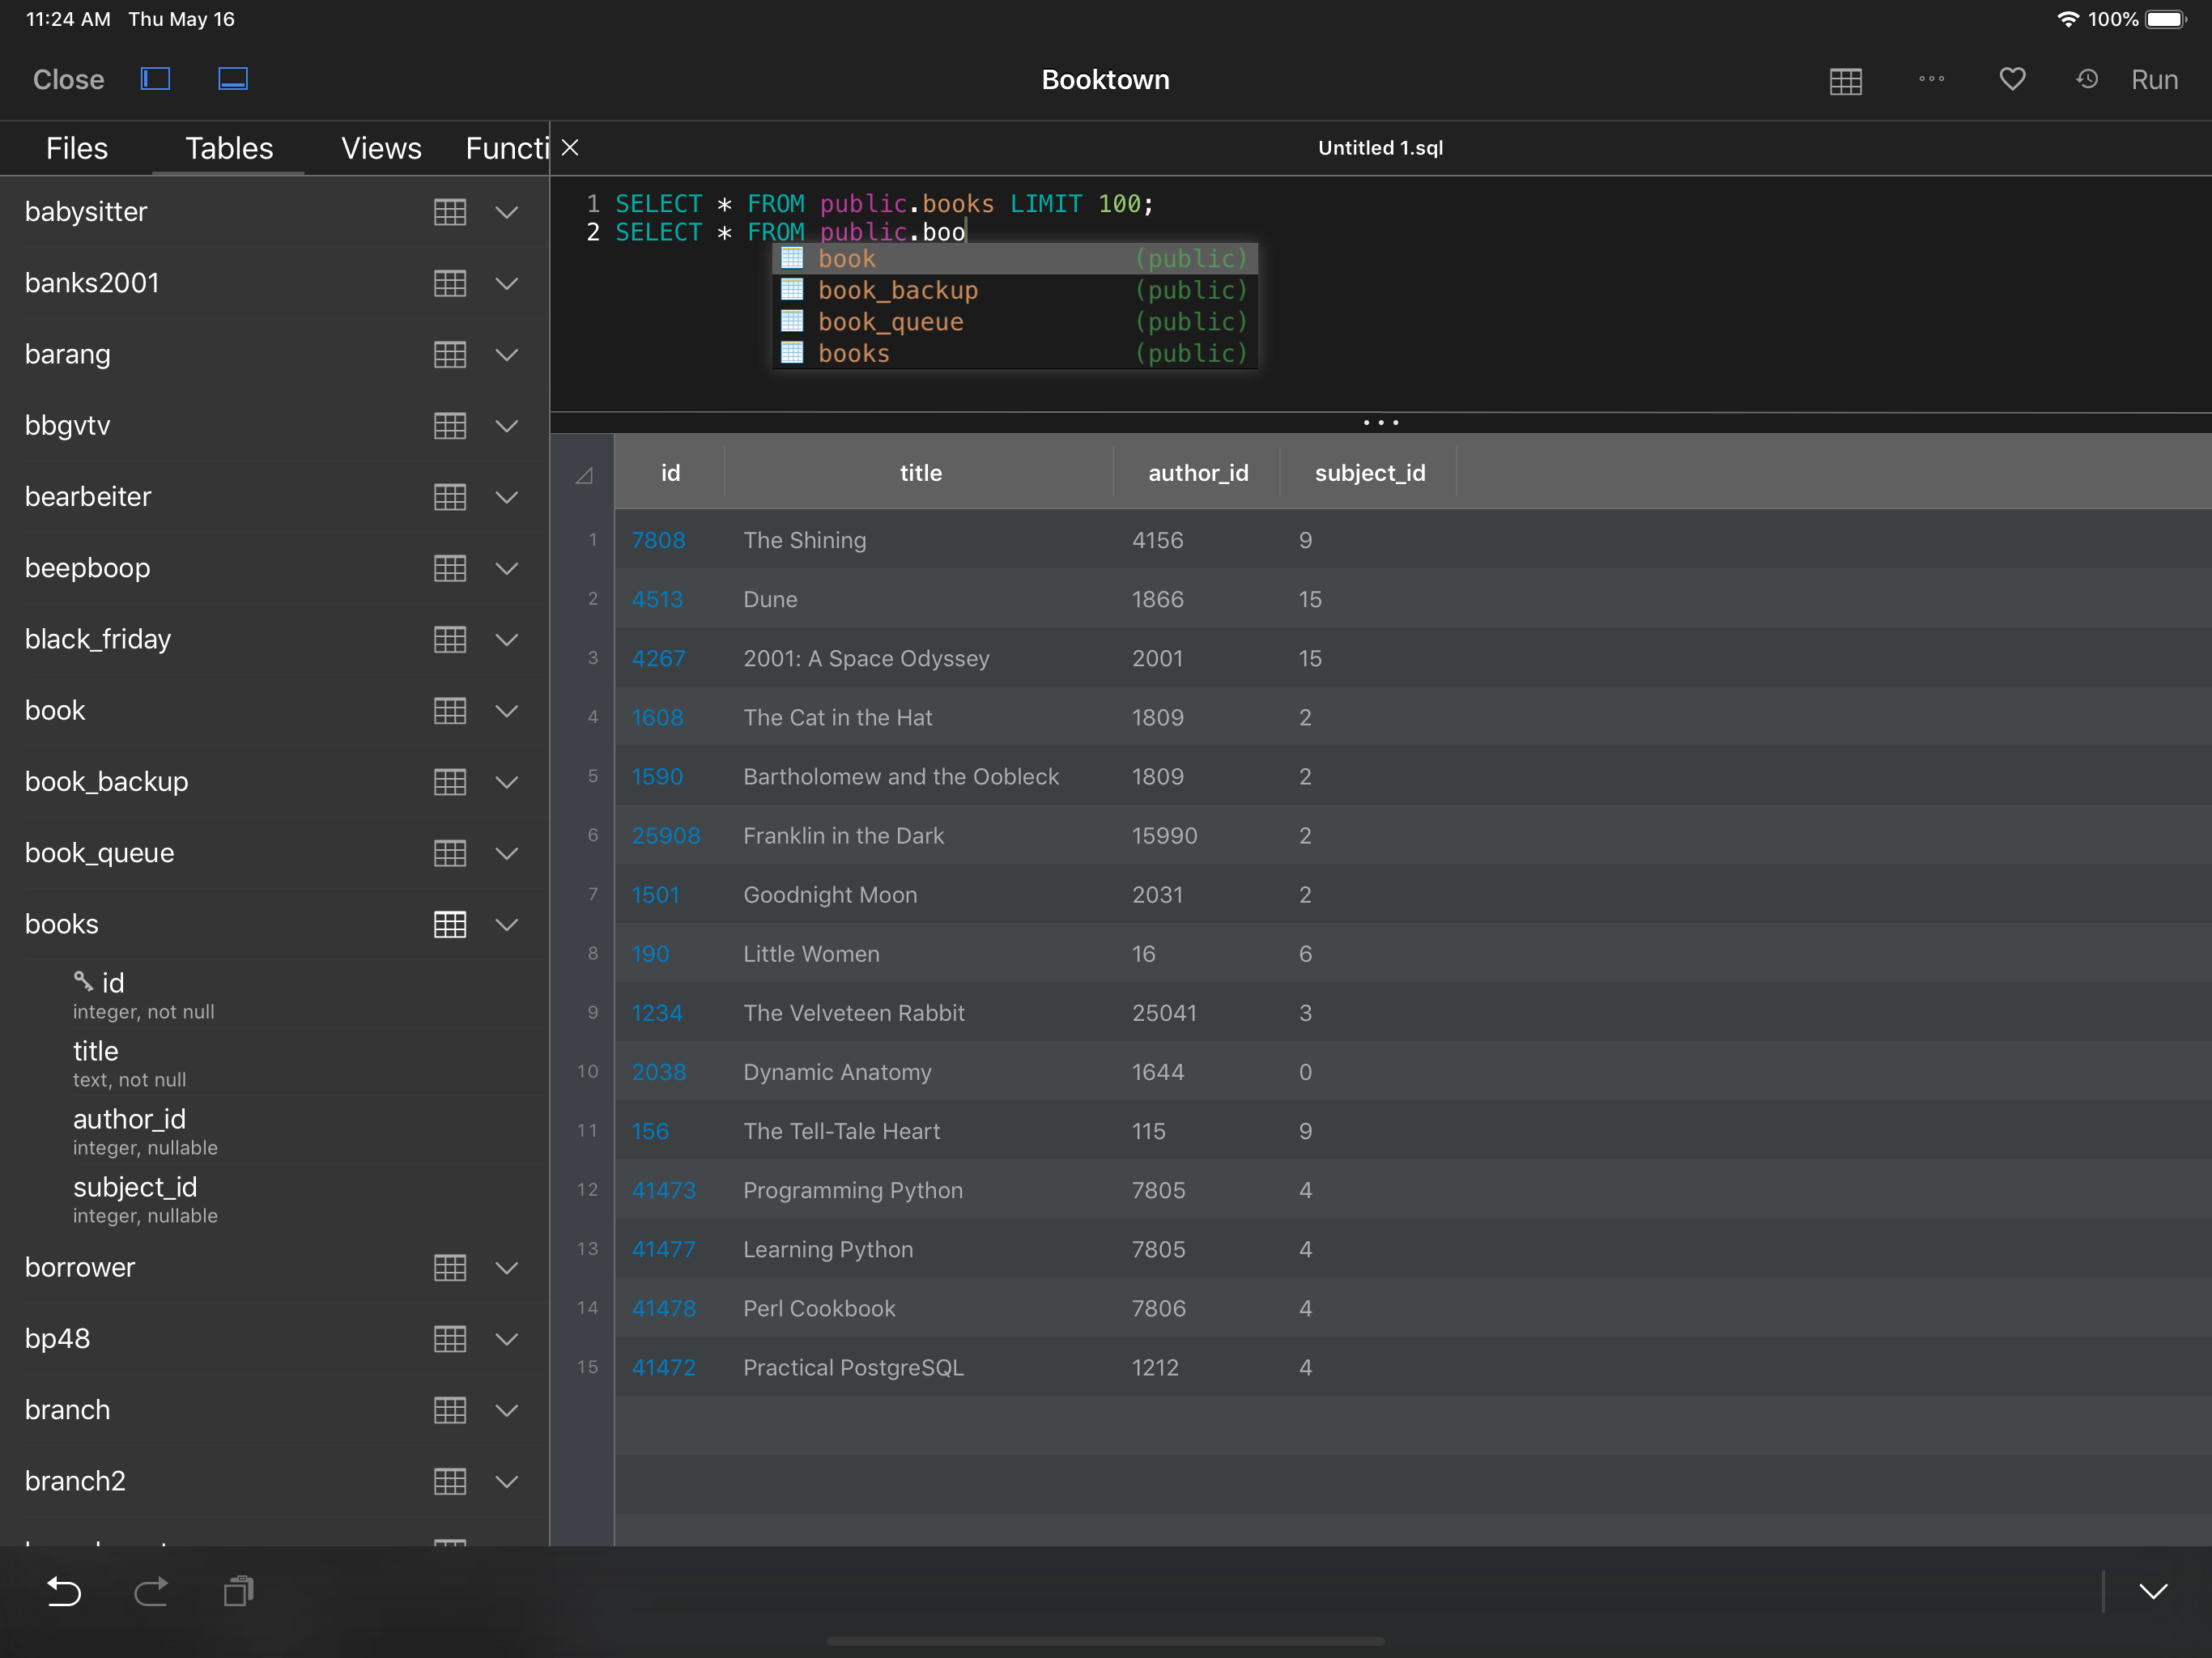
Task: Tap the heart favorite icon
Action: pyautogui.click(x=2012, y=79)
